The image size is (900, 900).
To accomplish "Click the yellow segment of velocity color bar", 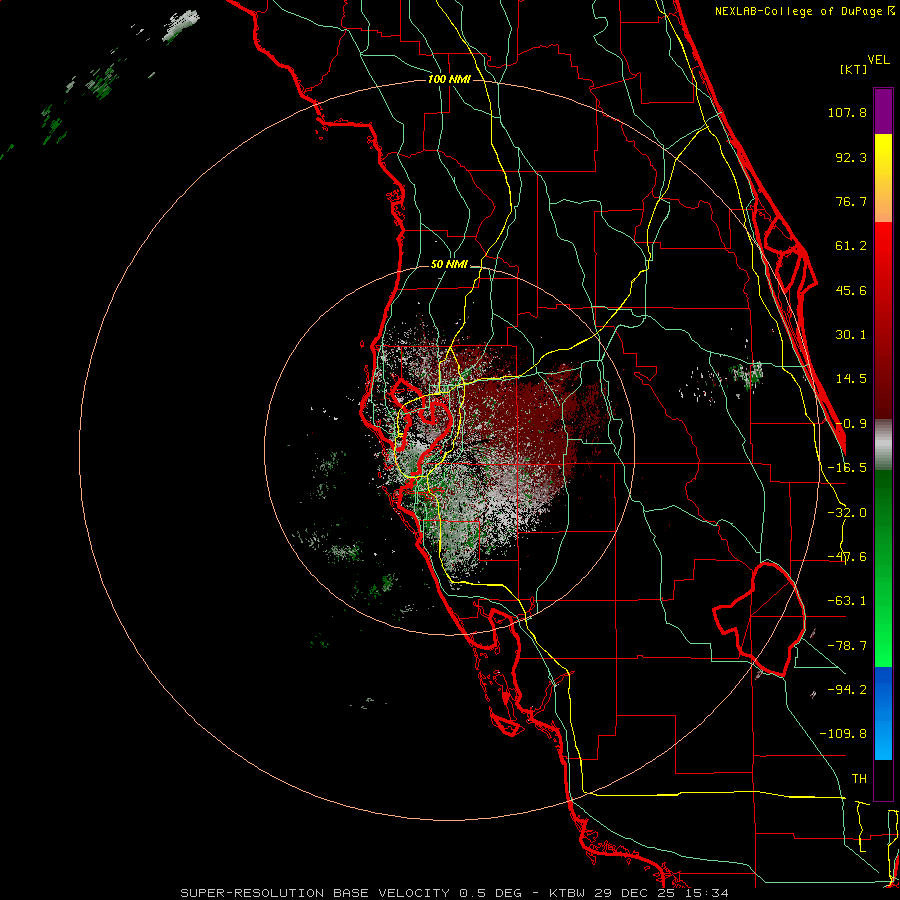I will 883,178.
